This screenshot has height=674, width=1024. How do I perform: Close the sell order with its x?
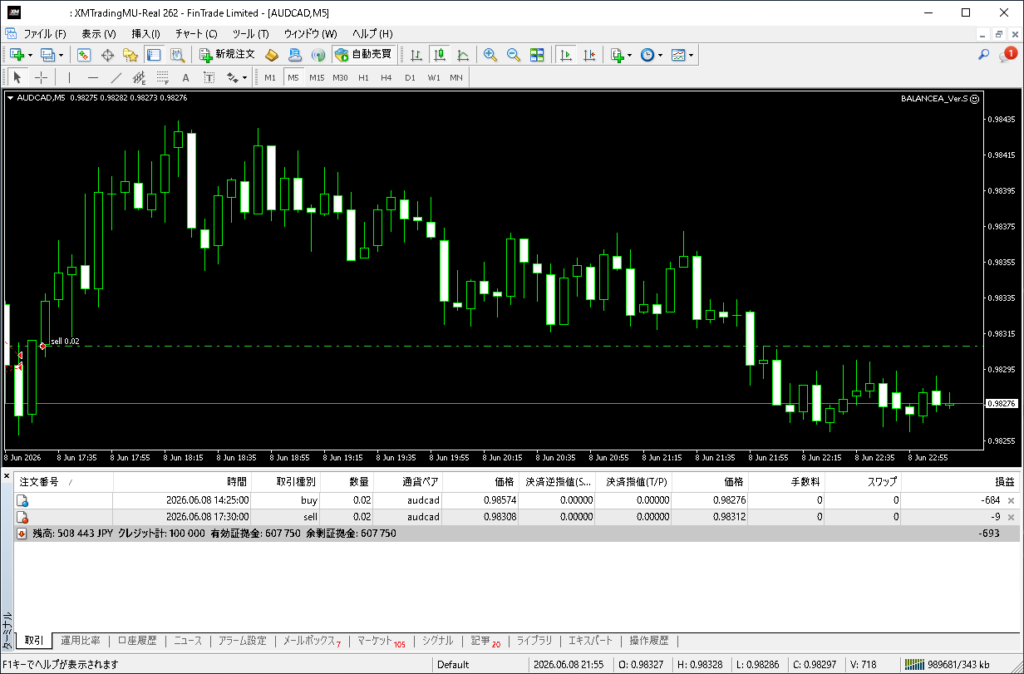pyautogui.click(x=1011, y=517)
